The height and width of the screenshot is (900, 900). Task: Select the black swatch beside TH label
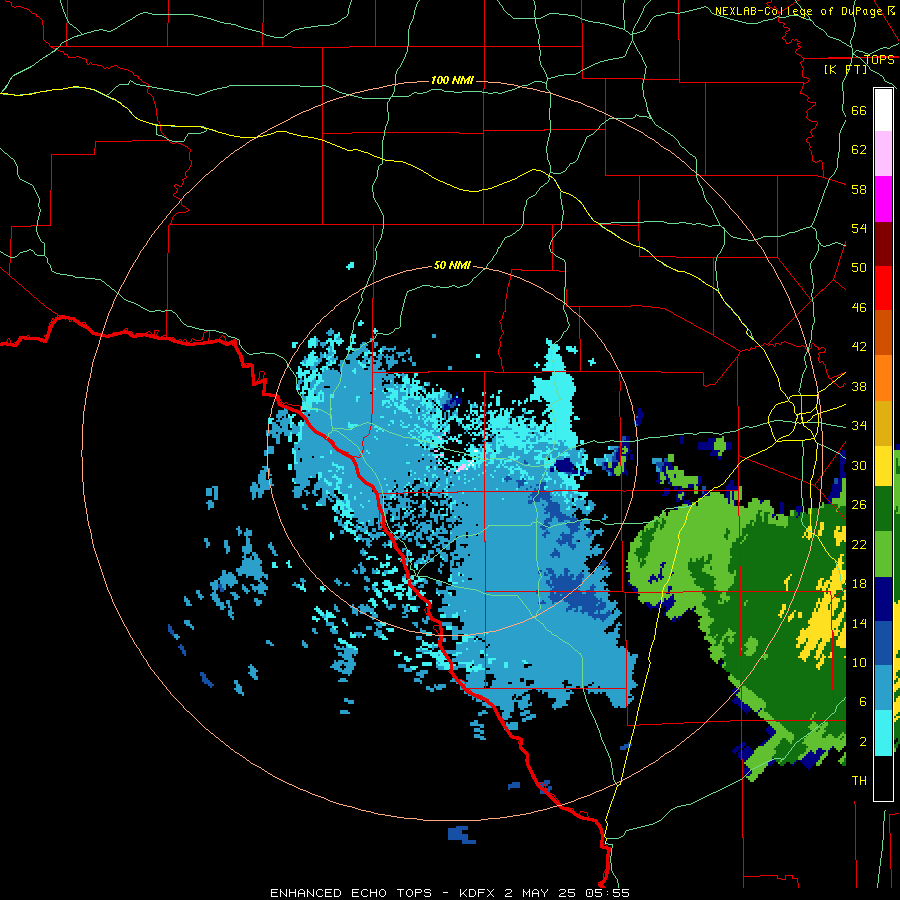(883, 778)
